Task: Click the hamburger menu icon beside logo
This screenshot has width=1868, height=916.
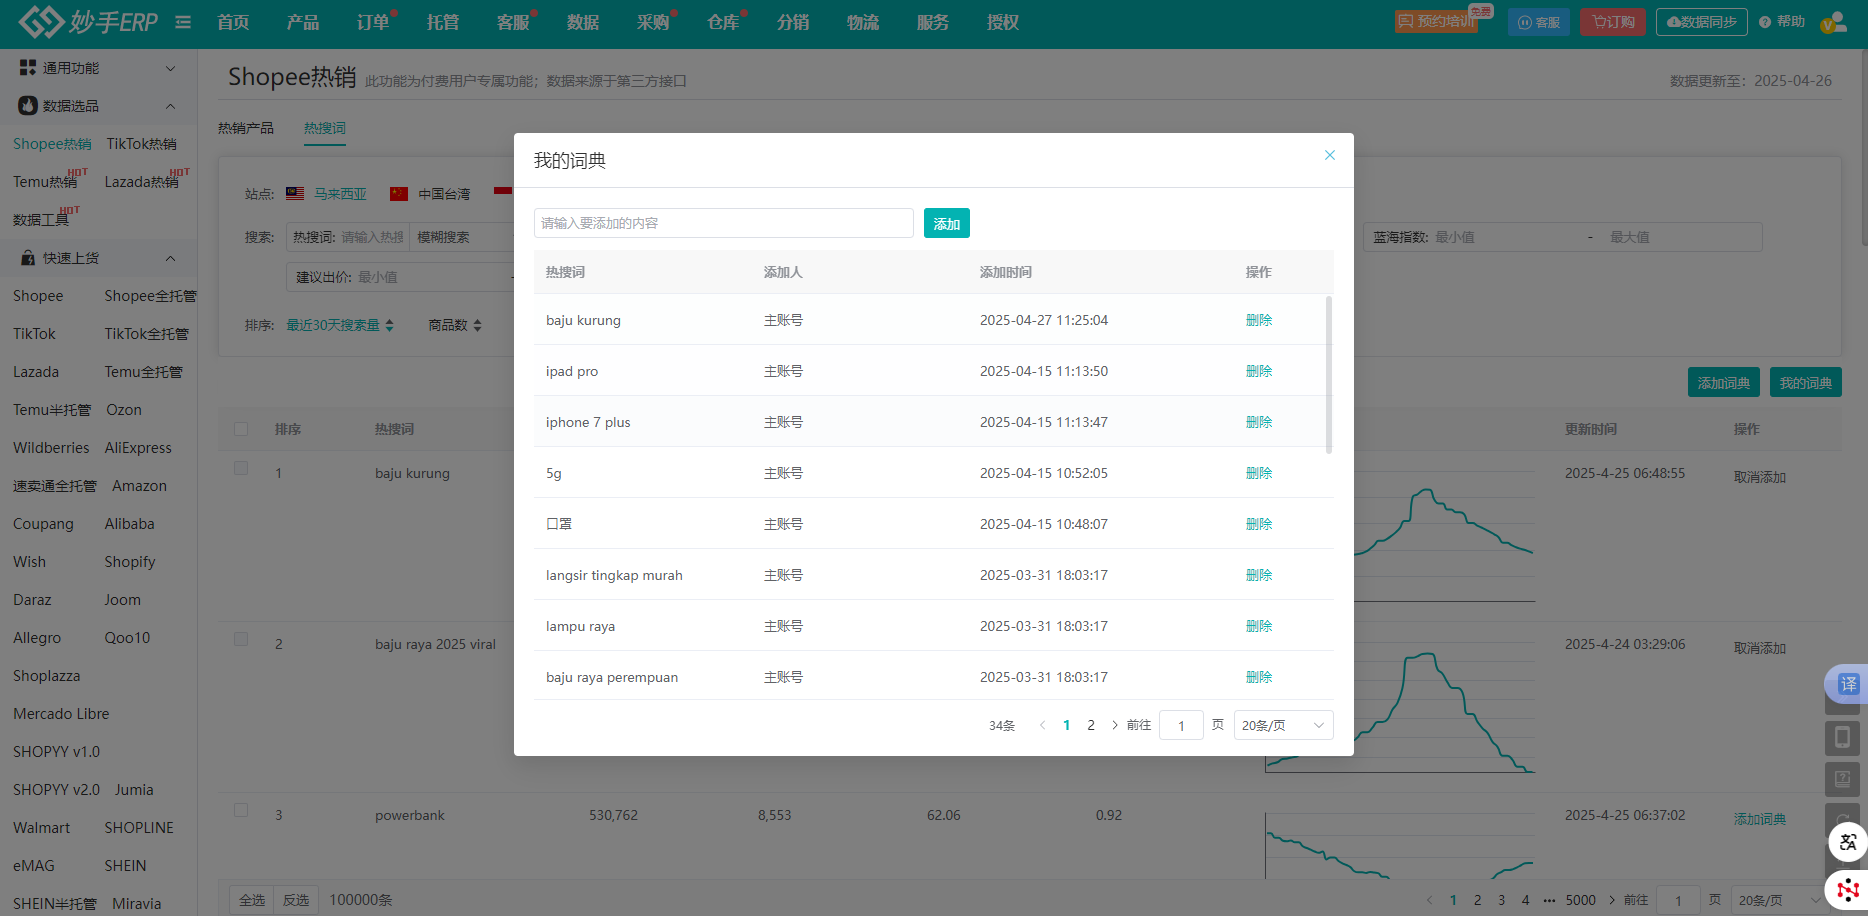Action: point(183,22)
